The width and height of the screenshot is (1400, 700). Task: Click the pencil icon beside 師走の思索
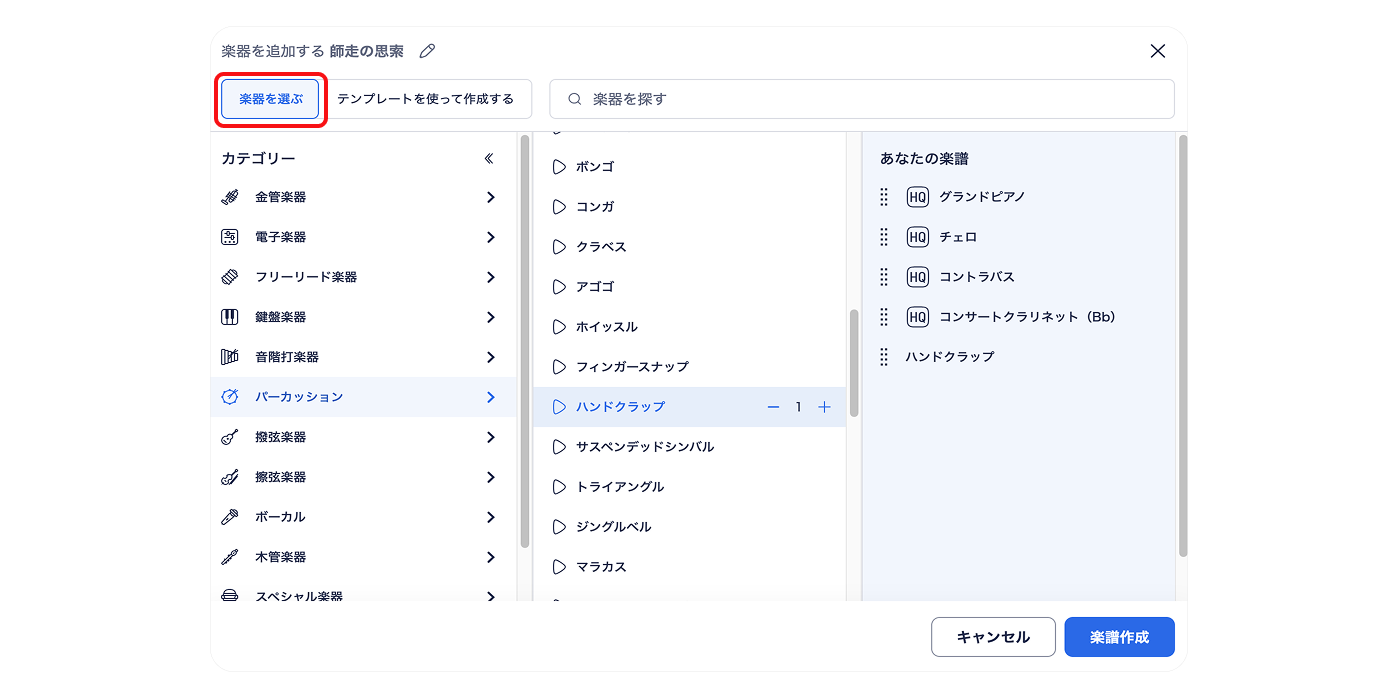coord(427,50)
